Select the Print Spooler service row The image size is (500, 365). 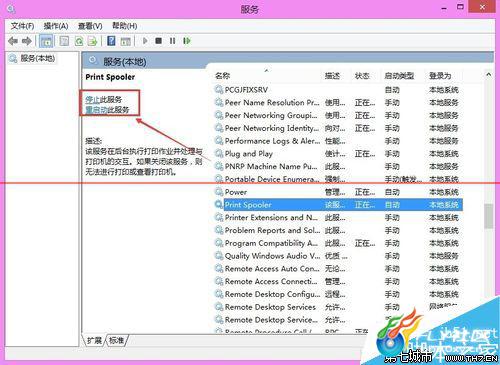[x=339, y=205]
